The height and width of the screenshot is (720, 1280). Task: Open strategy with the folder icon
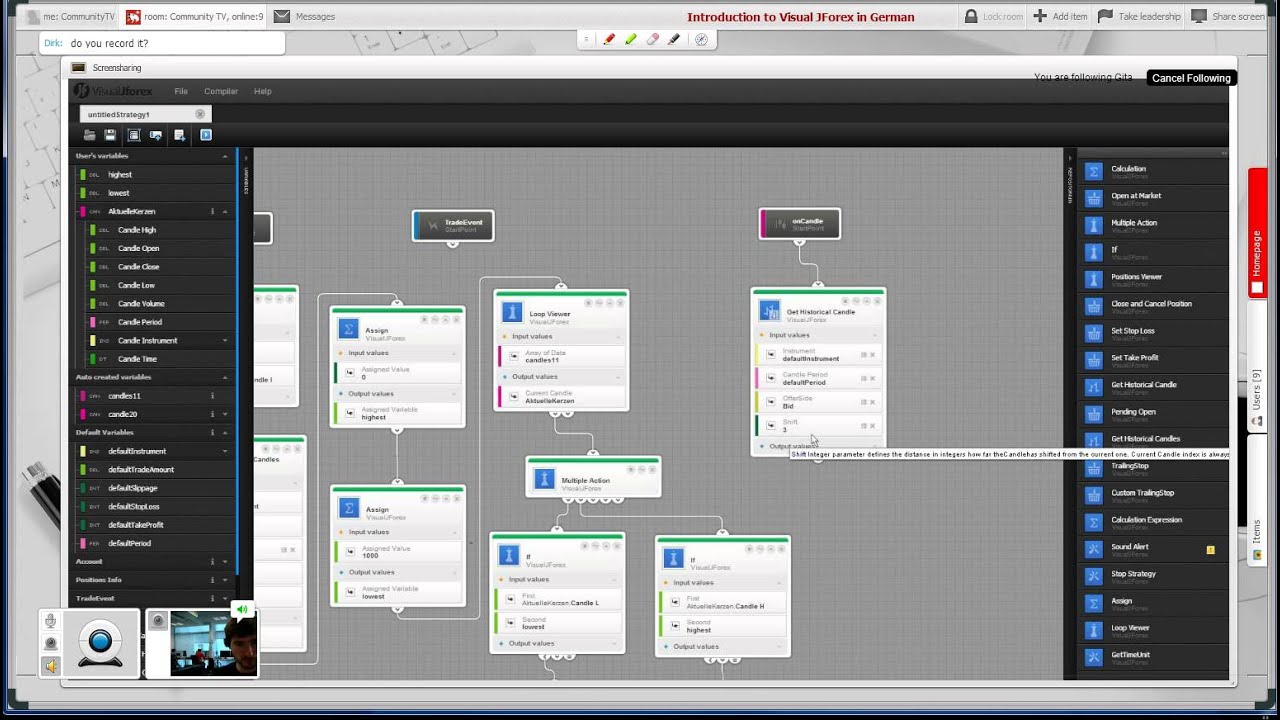tap(90, 135)
